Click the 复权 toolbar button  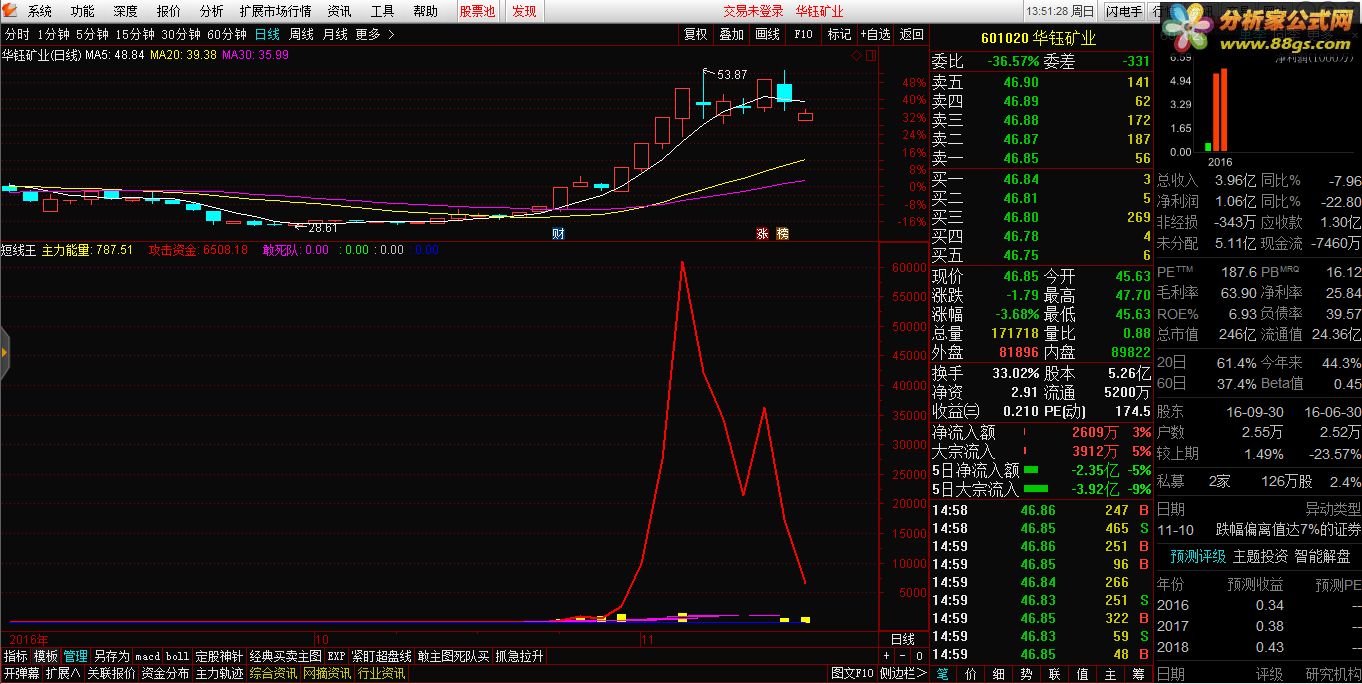pos(695,34)
